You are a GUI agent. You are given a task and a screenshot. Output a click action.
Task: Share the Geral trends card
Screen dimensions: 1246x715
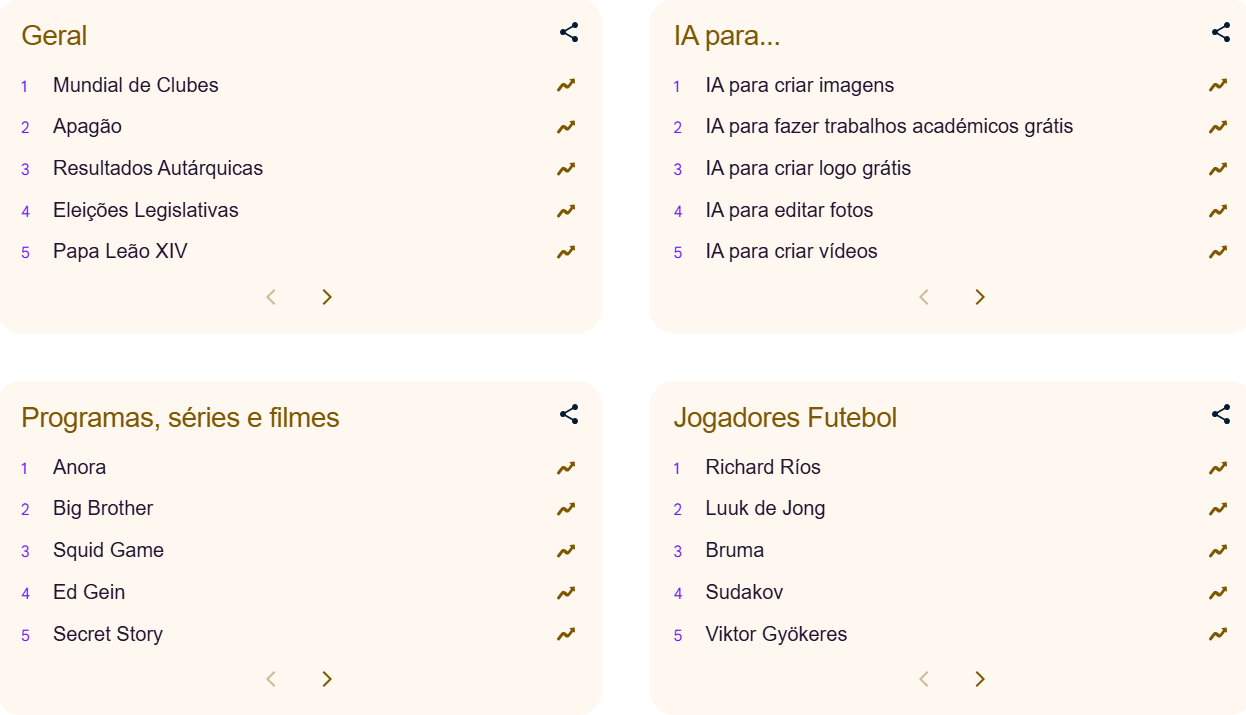pos(569,32)
